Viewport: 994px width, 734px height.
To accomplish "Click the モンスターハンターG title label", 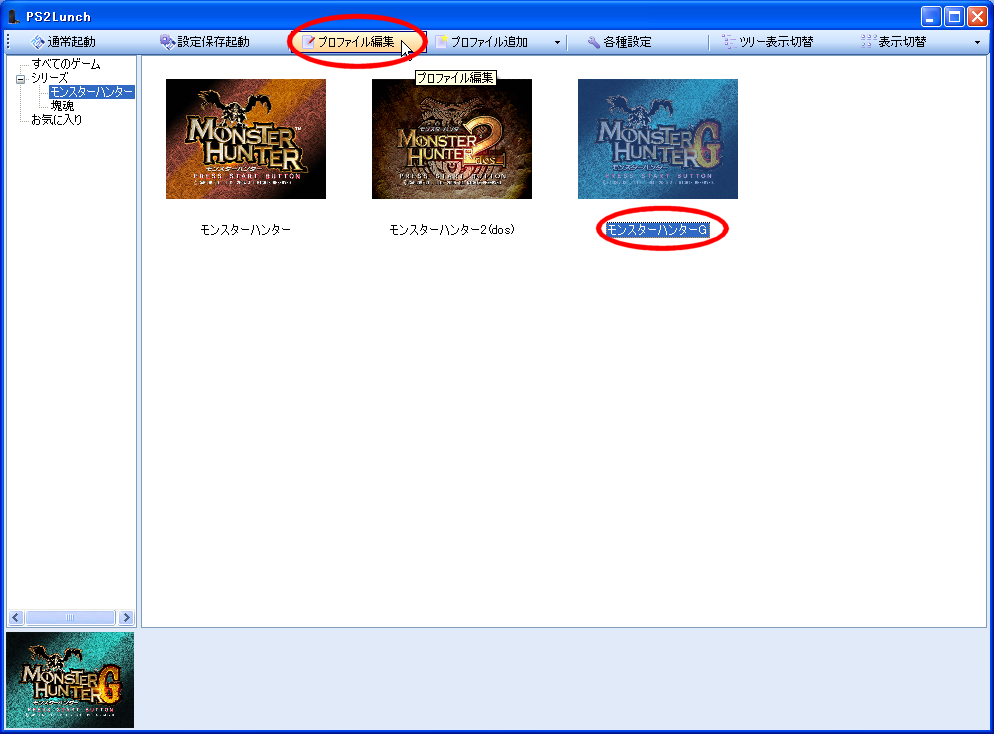I will (657, 229).
